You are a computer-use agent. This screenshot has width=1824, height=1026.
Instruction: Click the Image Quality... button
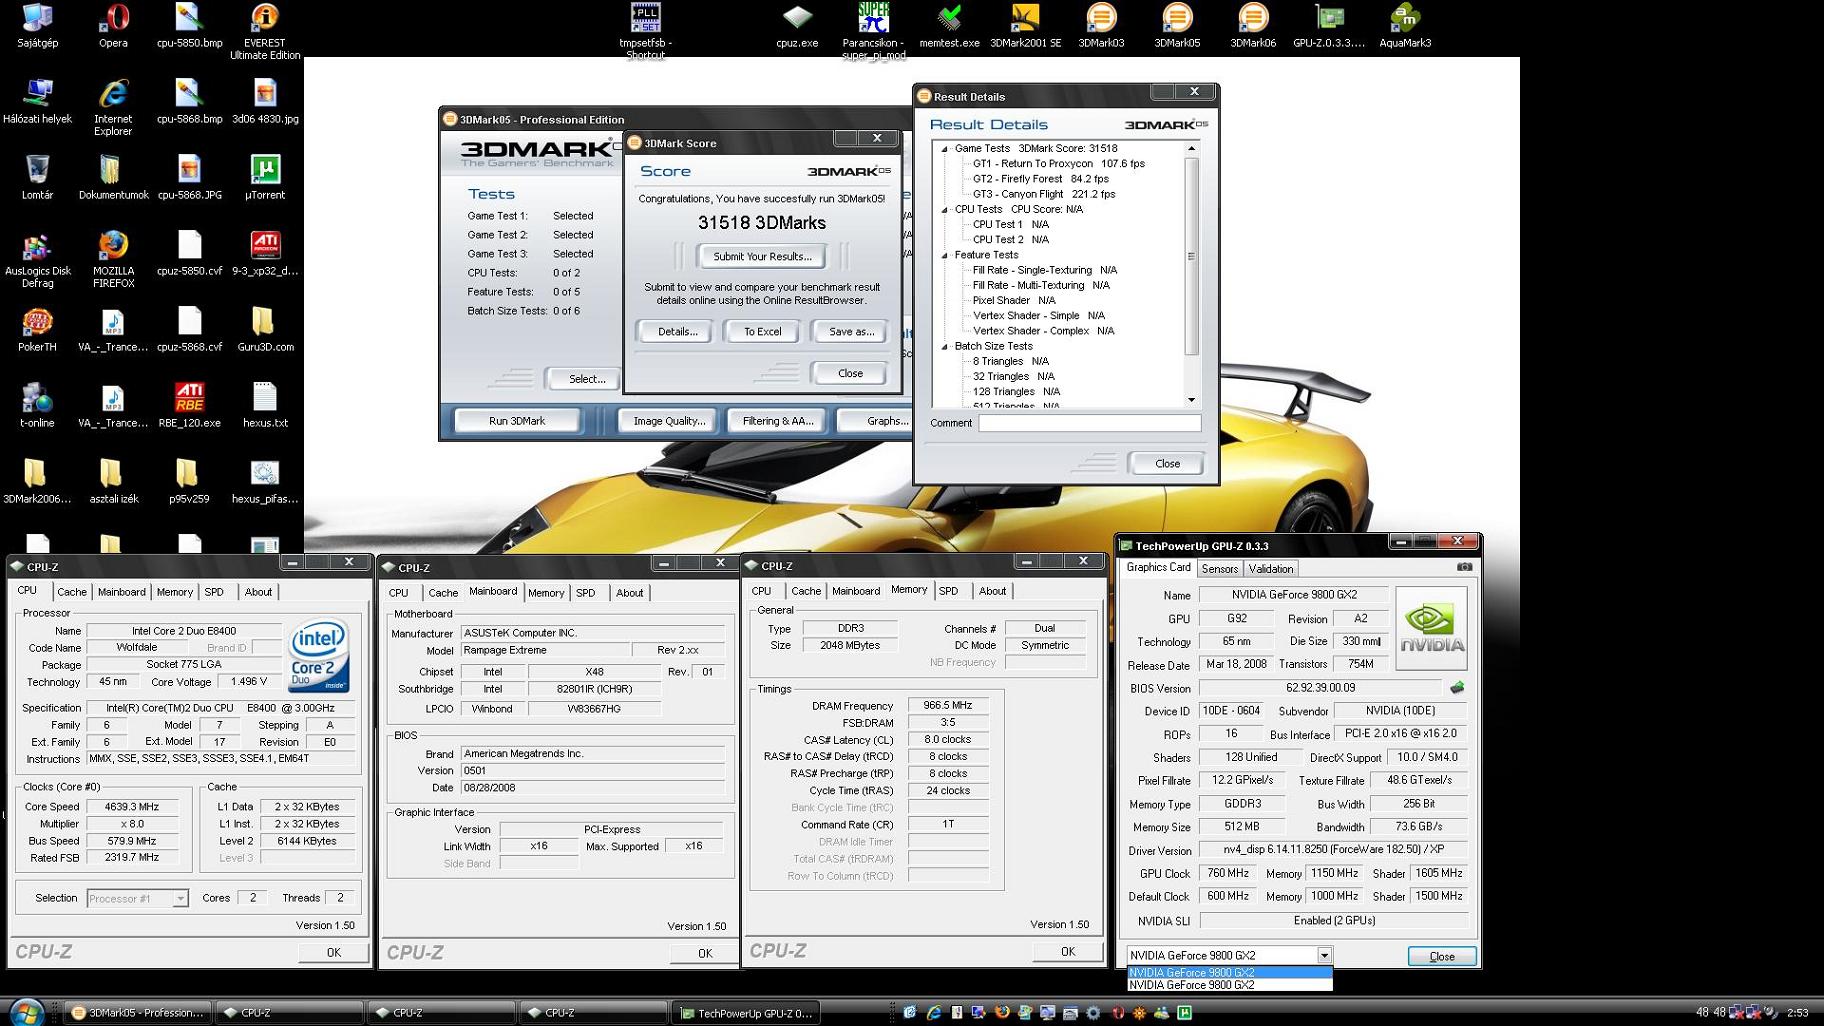coord(669,421)
